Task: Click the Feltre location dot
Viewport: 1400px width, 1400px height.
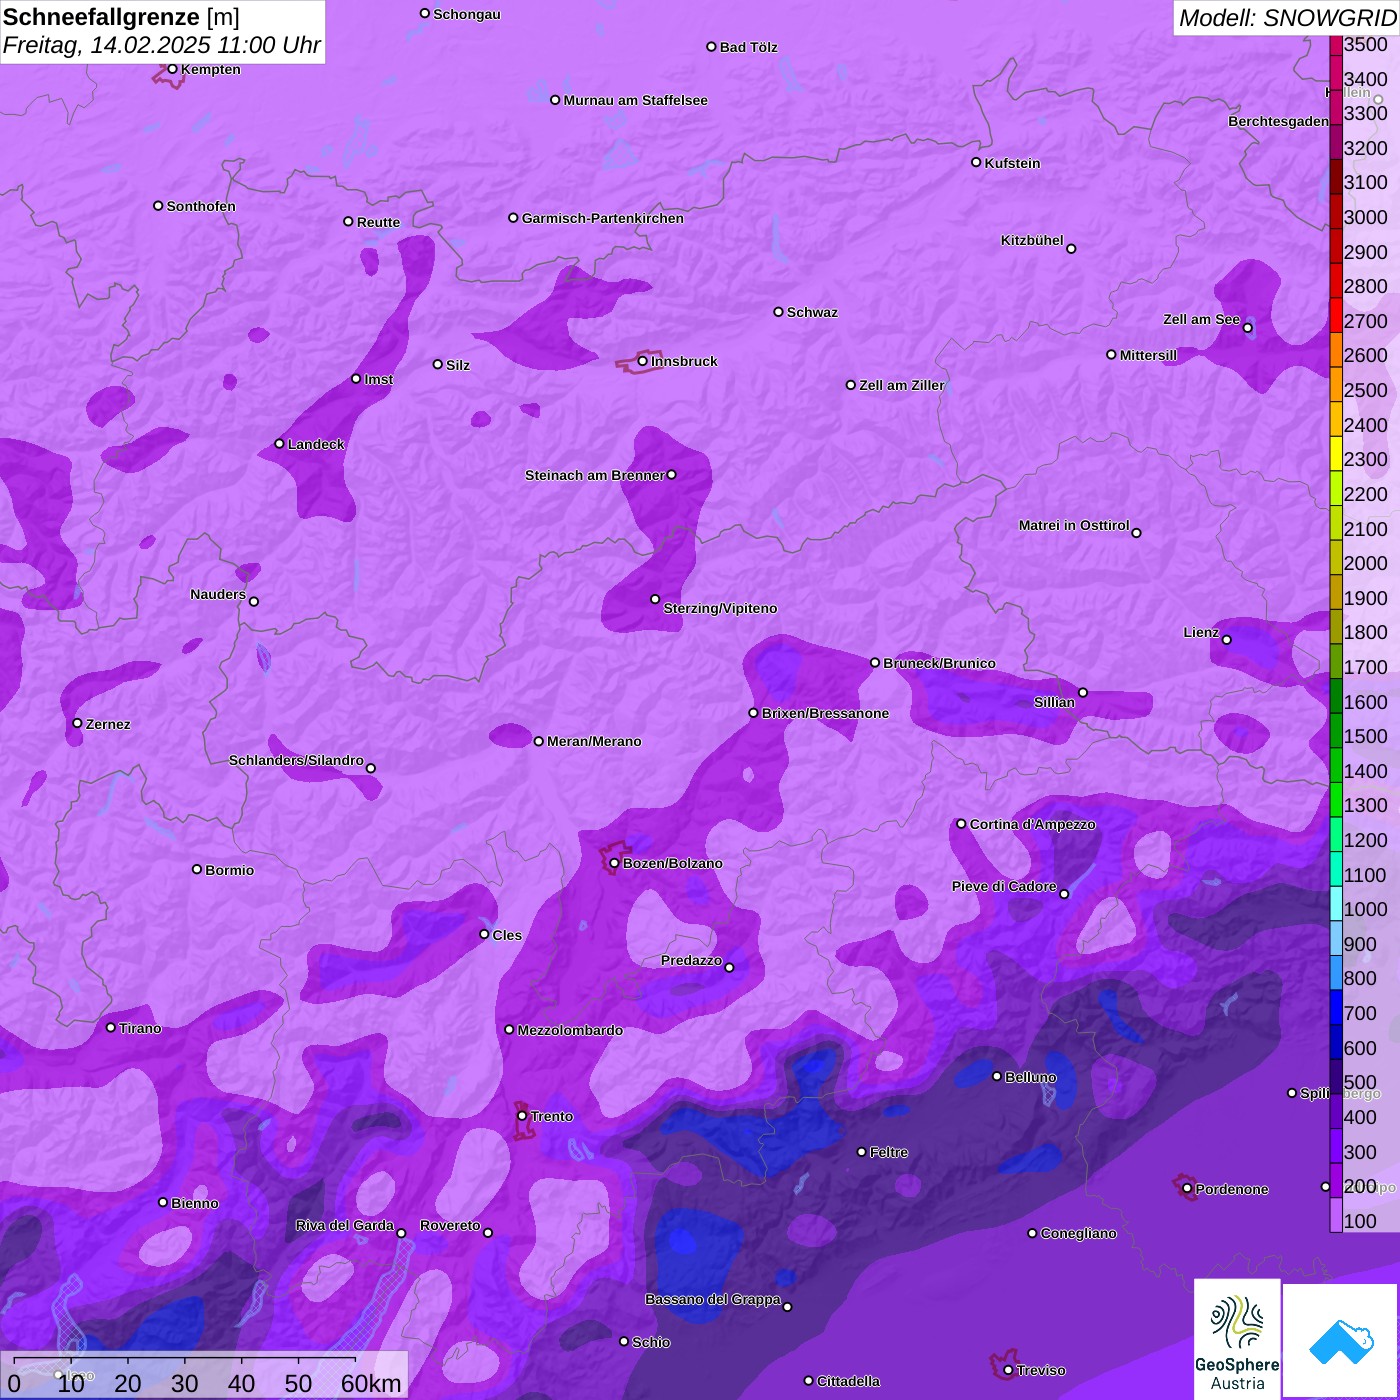Action: pos(861,1152)
